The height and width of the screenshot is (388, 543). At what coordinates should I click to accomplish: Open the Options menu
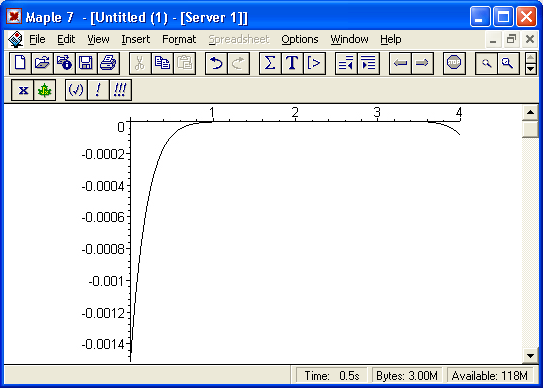point(300,39)
